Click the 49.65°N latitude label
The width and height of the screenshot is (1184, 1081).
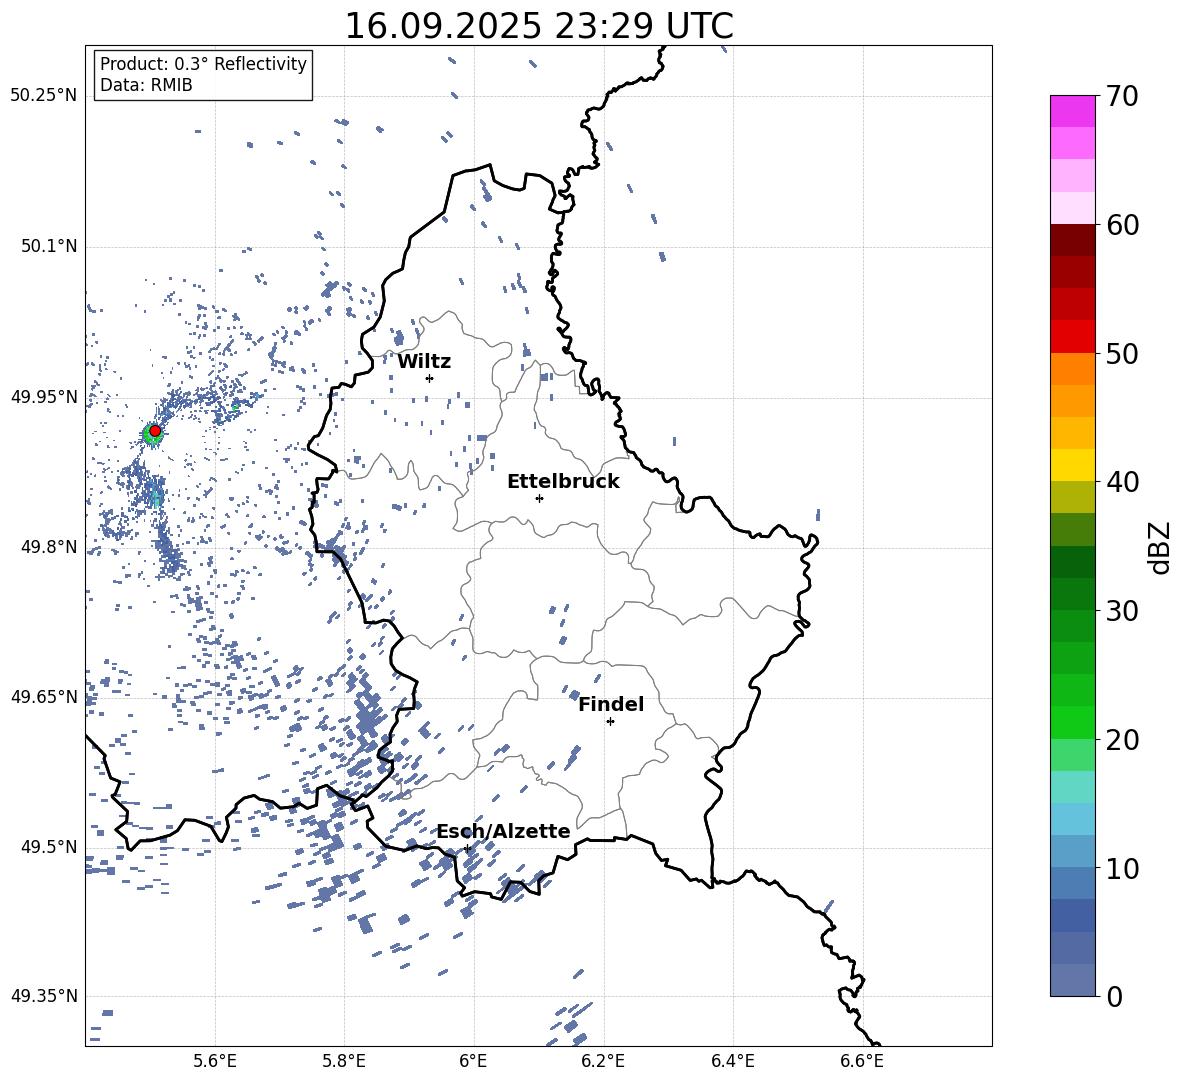(x=44, y=696)
